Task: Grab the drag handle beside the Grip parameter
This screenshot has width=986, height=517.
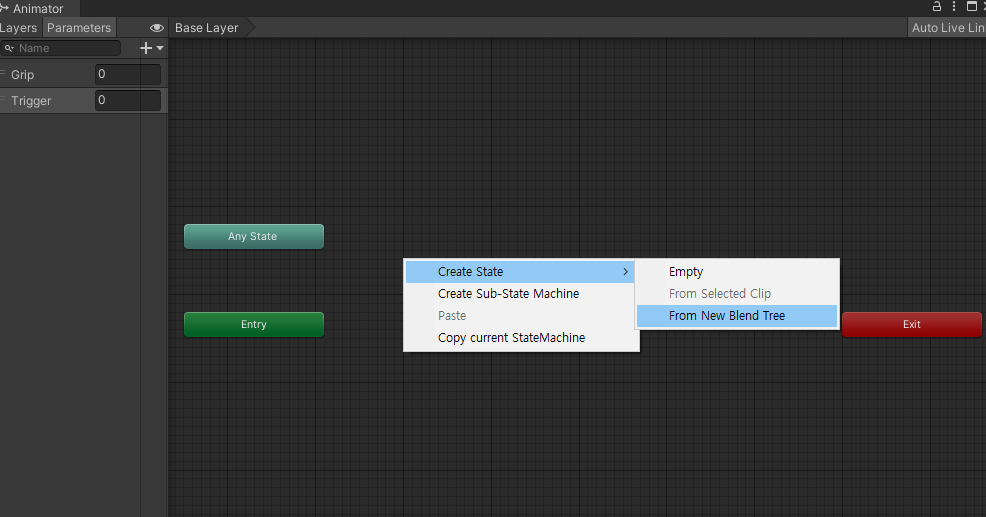Action: [3, 74]
